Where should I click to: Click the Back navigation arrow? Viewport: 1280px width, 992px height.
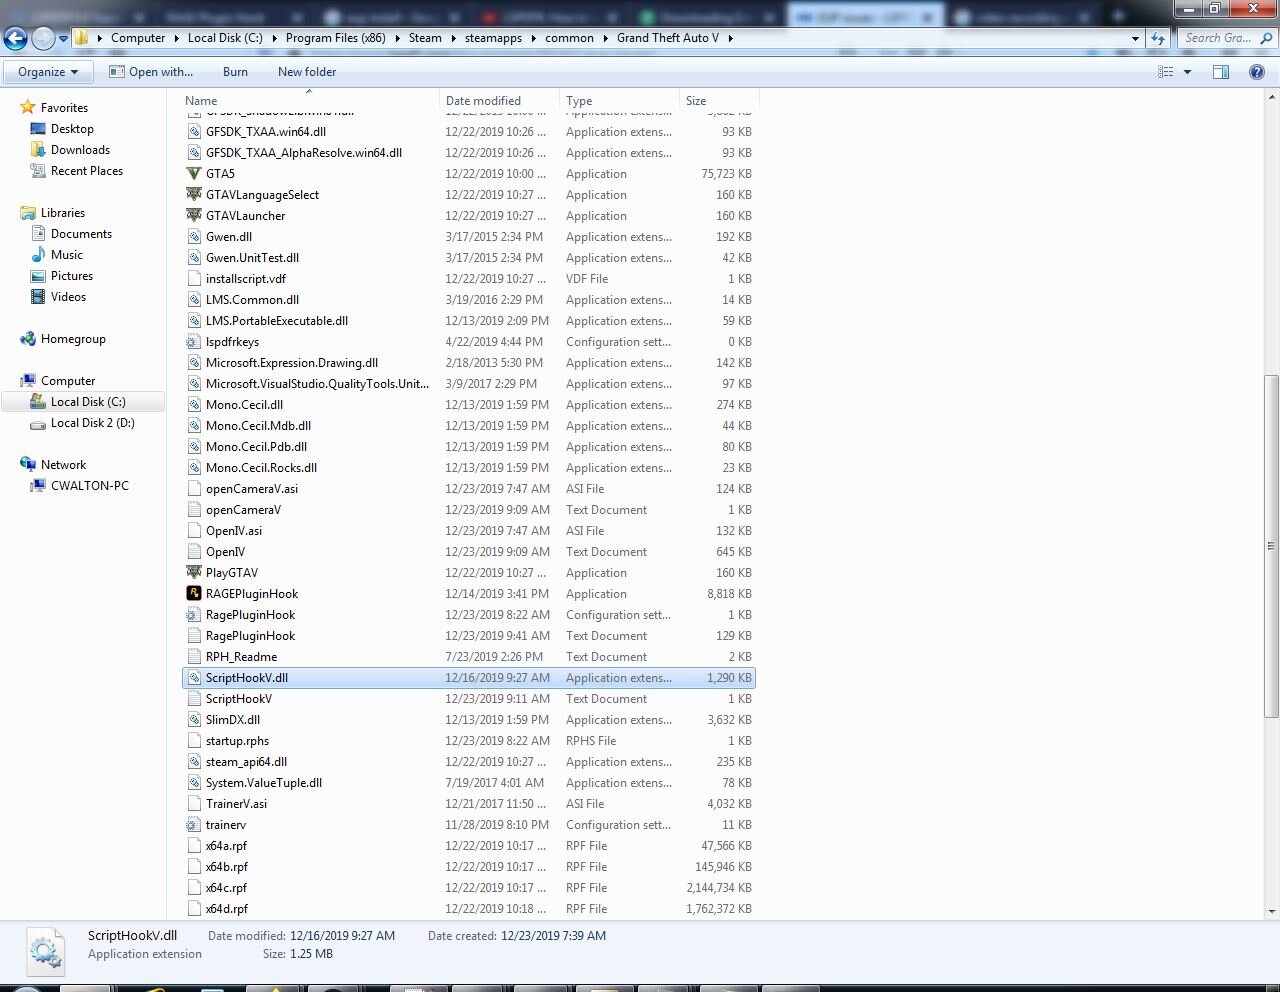15,38
